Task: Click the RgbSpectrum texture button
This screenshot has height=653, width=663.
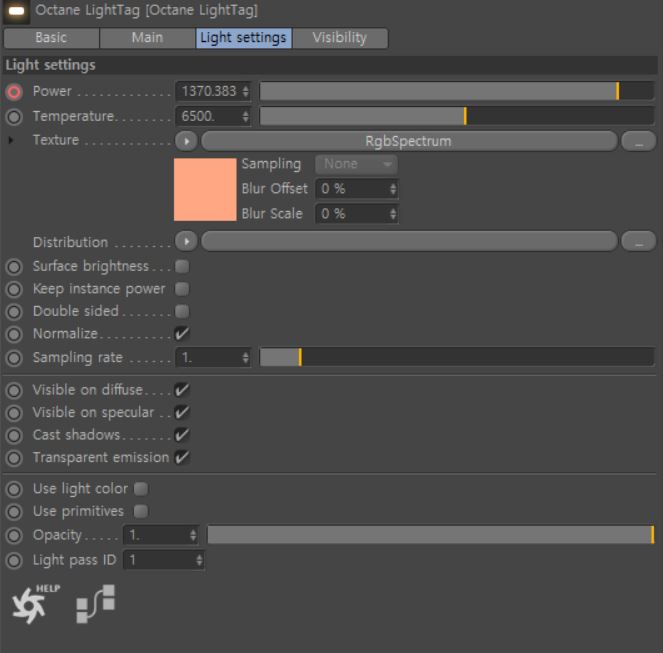Action: click(409, 141)
